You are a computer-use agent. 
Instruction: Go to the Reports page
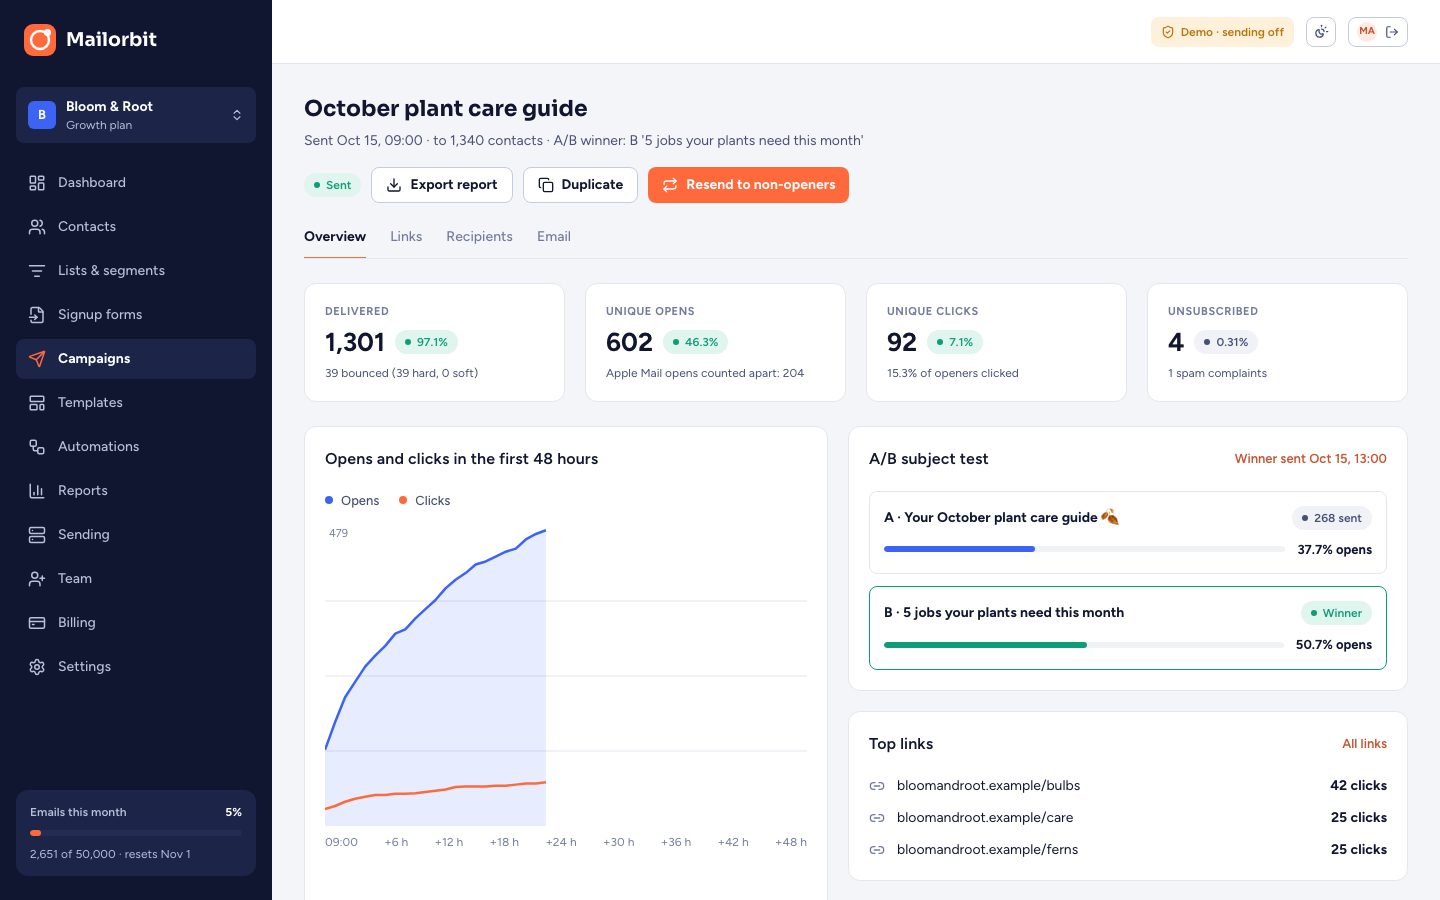click(136, 491)
